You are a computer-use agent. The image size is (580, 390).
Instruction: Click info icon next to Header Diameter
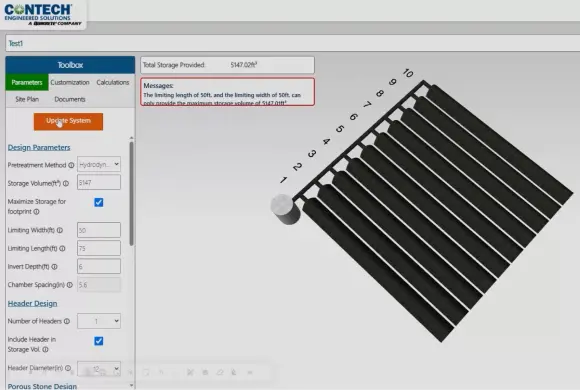click(x=68, y=368)
